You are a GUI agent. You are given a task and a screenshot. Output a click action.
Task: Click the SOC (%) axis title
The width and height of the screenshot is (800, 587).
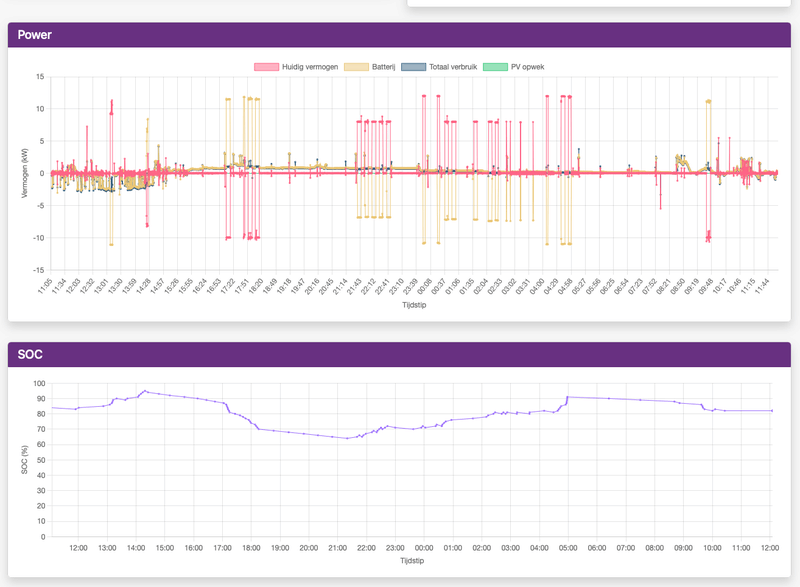tap(24, 460)
